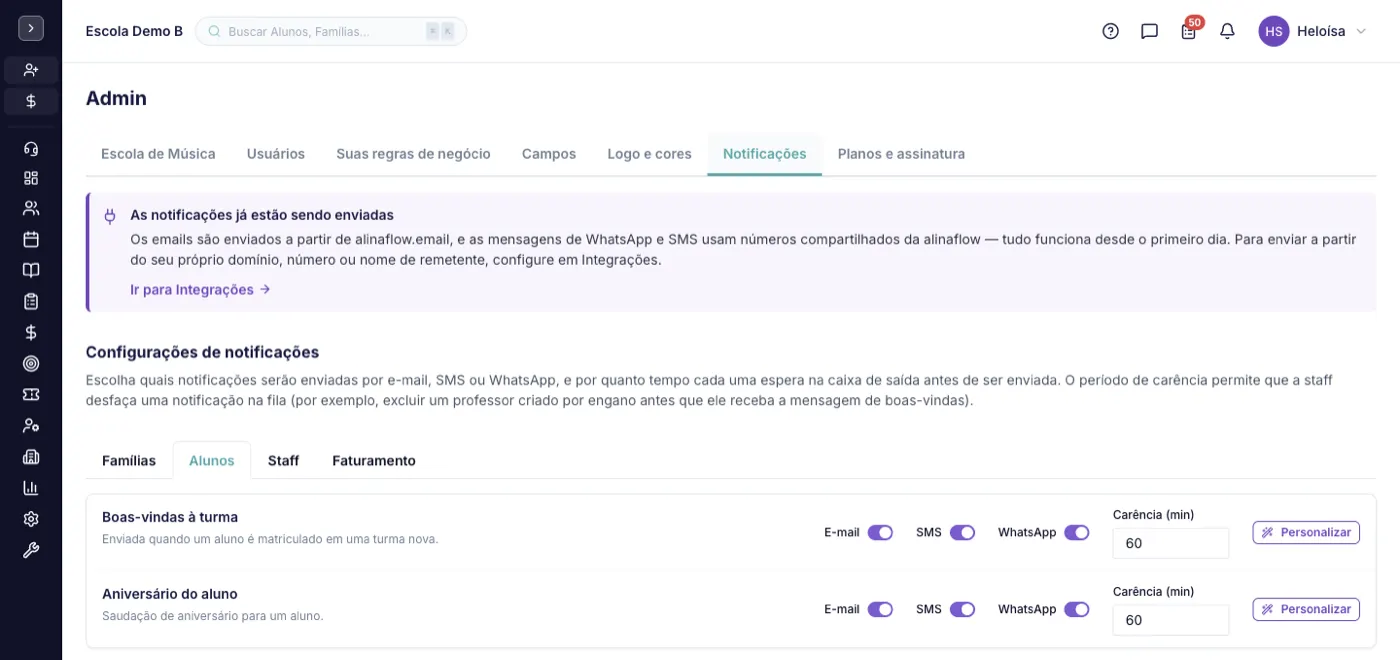1400x660 pixels.
Task: Toggle E-mail for Boas-vindas à turma
Action: [880, 532]
